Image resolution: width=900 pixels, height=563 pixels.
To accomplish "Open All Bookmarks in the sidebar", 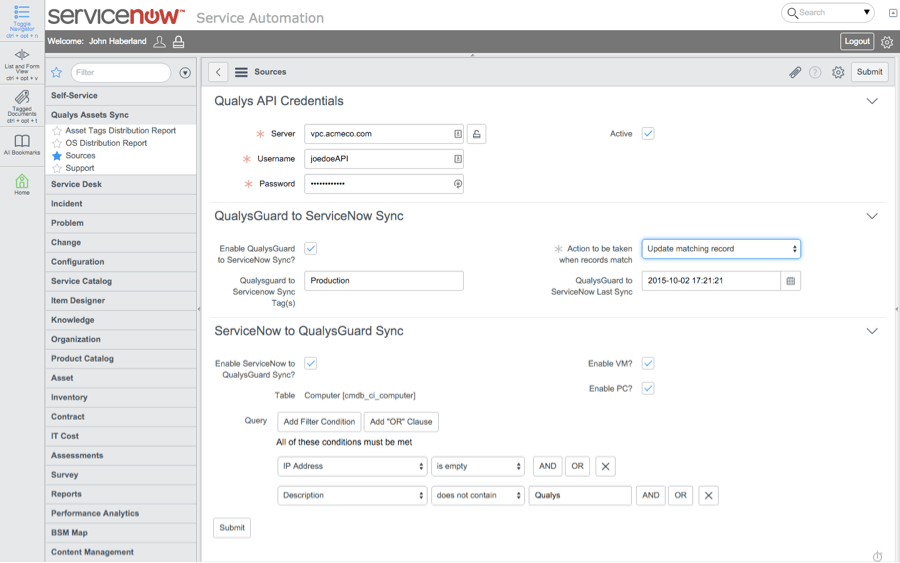I will 22,141.
